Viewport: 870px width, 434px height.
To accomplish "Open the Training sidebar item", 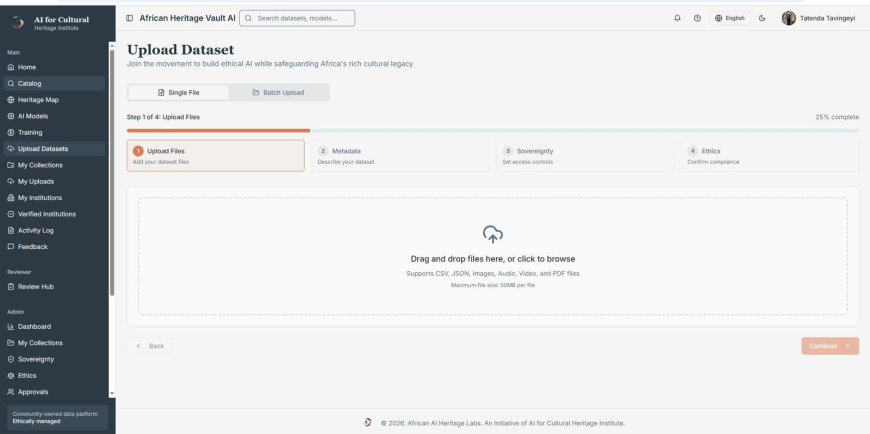I will click(30, 132).
